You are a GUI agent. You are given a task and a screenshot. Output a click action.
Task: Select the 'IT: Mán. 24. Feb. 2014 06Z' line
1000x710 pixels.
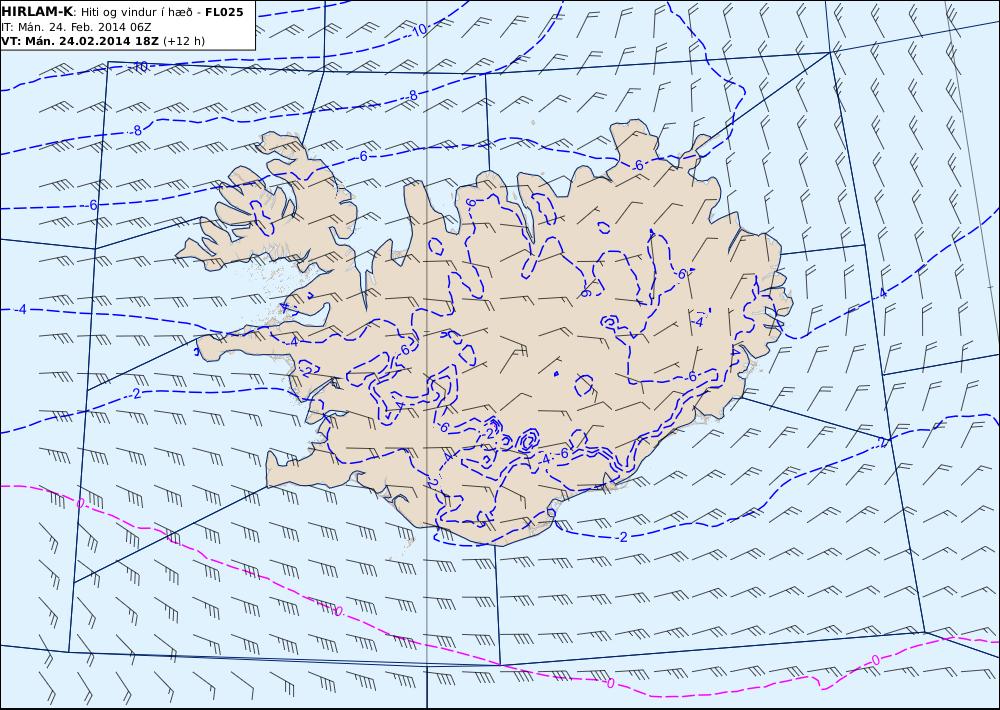(77, 27)
